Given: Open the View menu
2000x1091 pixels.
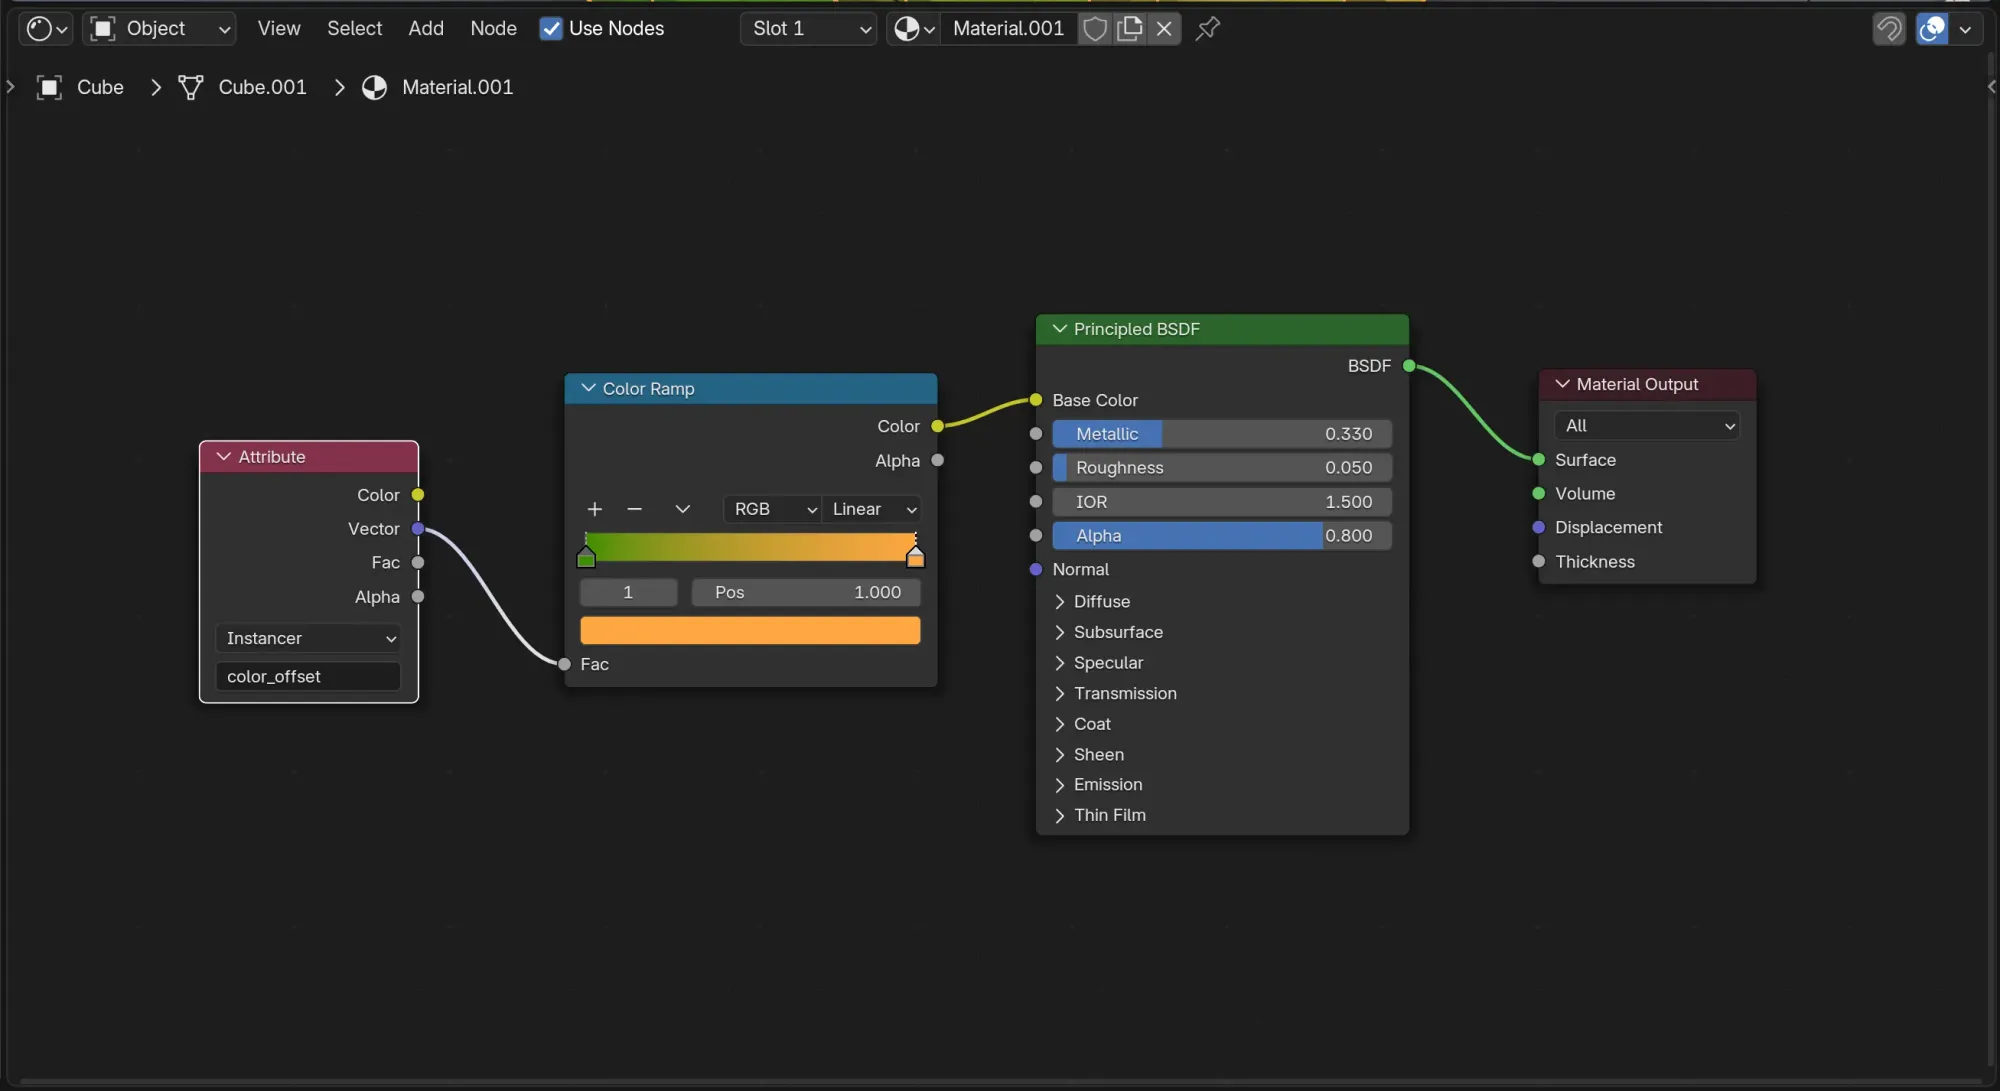Looking at the screenshot, I should tap(278, 28).
